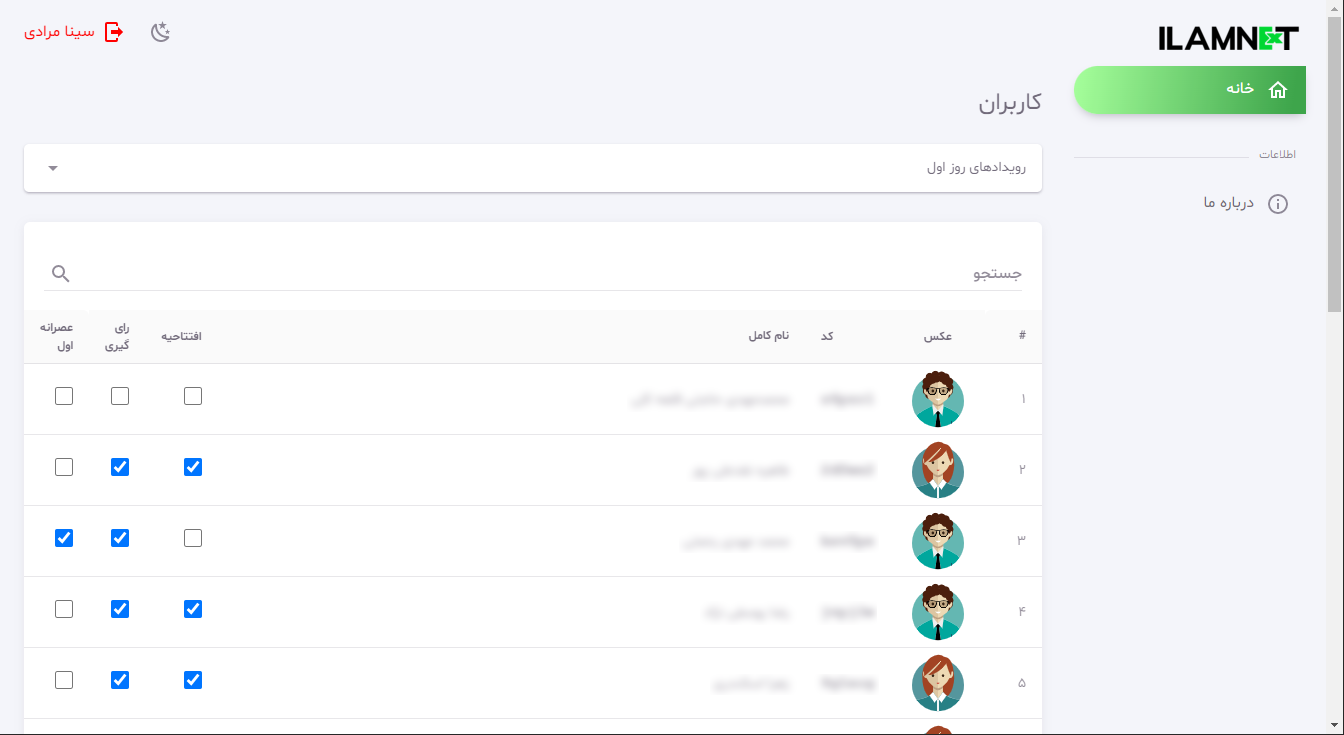Open درباره ما via the info icon
The width and height of the screenshot is (1344, 735).
[1277, 203]
